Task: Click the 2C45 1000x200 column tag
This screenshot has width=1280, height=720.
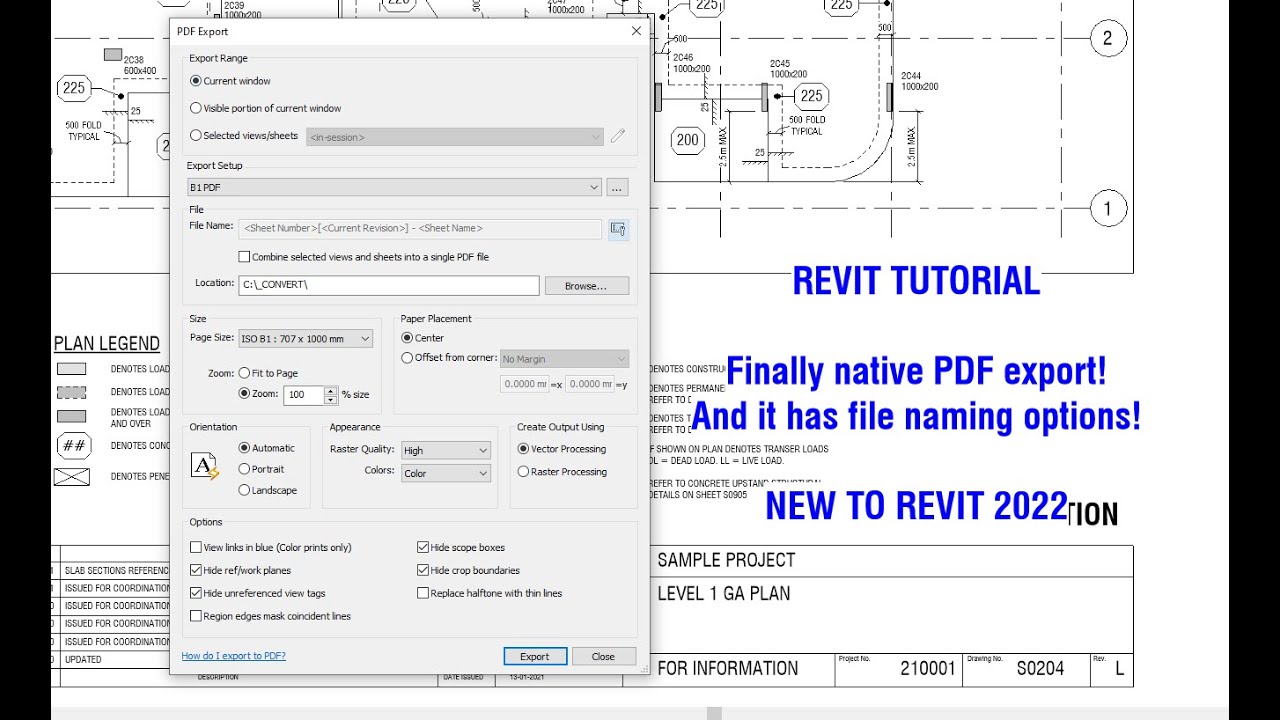Action: [788, 69]
